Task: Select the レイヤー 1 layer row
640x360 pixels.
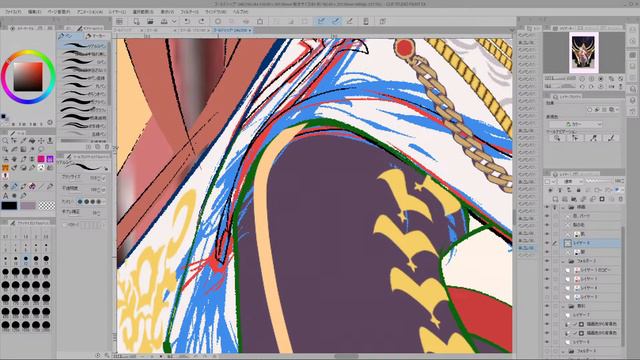Action: (x=593, y=279)
